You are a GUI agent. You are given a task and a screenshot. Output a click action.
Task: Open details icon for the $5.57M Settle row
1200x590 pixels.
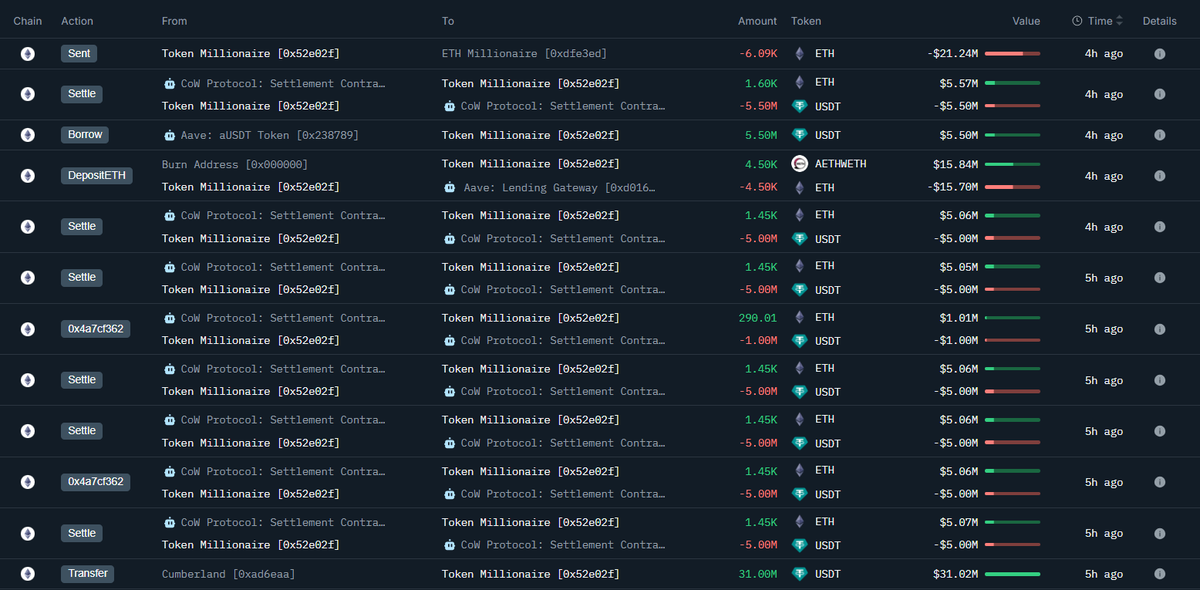1160,94
